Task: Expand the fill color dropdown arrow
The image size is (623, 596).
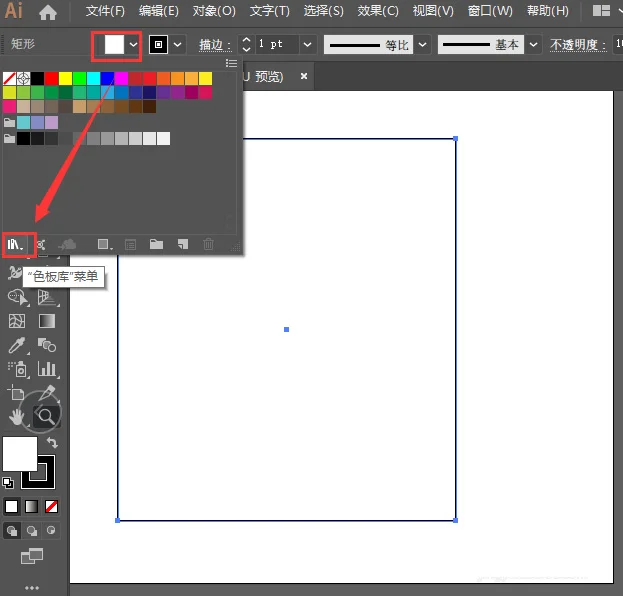Action: click(133, 45)
